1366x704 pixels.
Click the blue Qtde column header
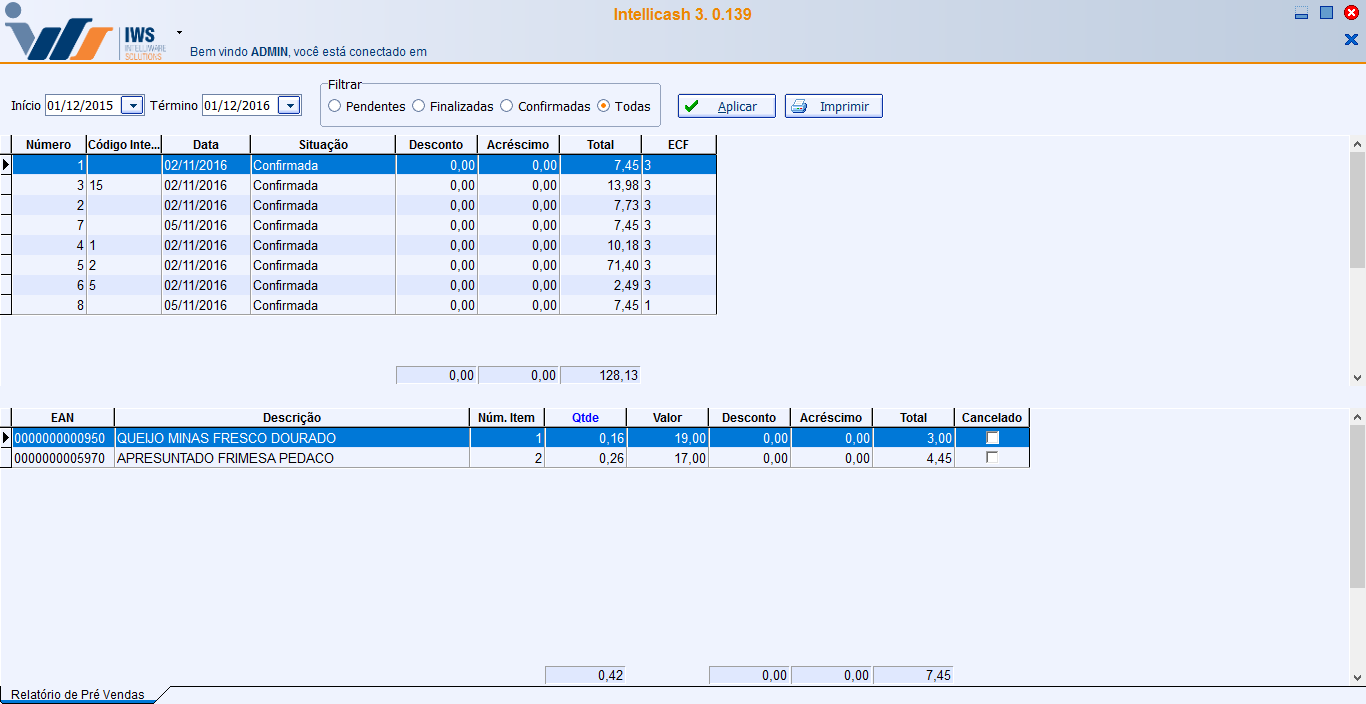(x=585, y=418)
